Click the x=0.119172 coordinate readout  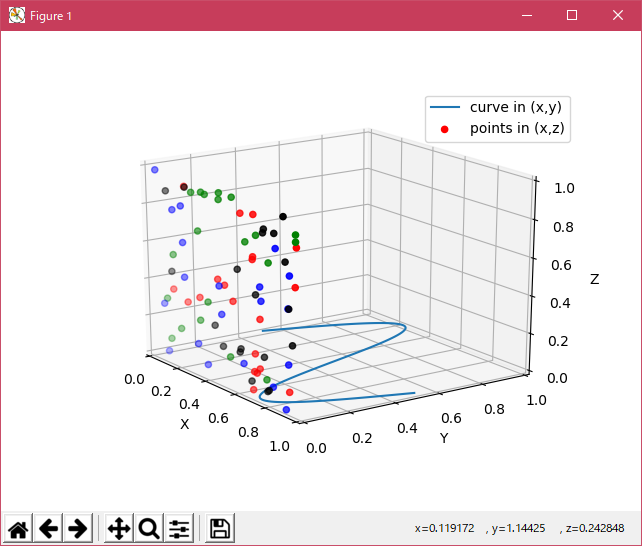444,528
